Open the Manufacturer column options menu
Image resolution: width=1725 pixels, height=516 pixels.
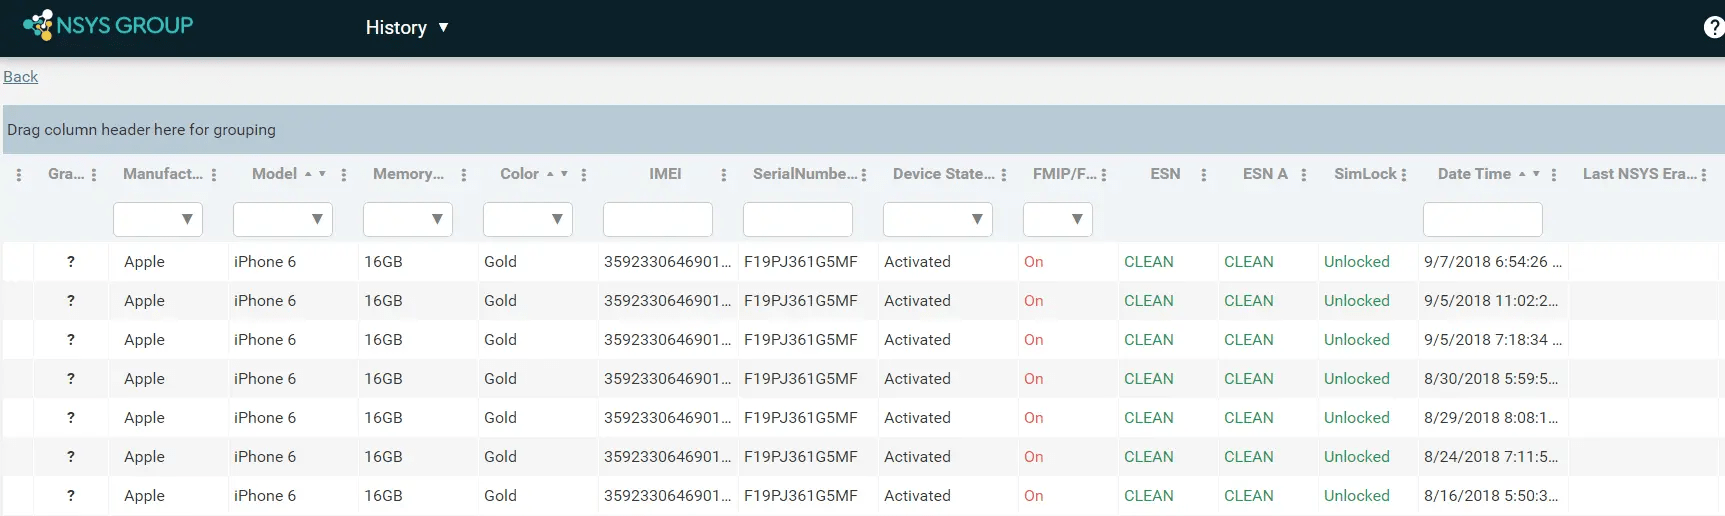(x=214, y=175)
